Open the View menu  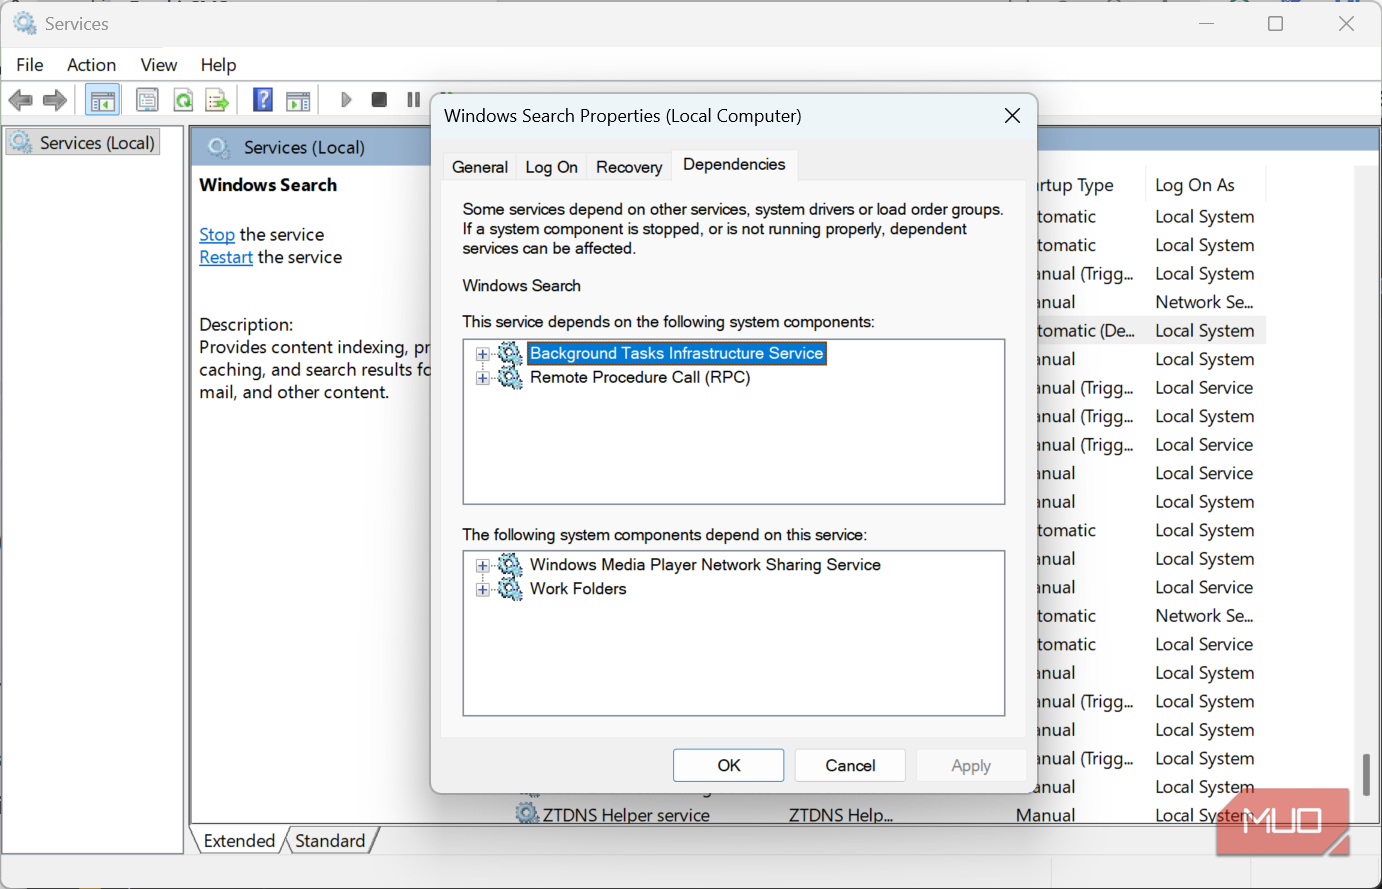point(158,65)
